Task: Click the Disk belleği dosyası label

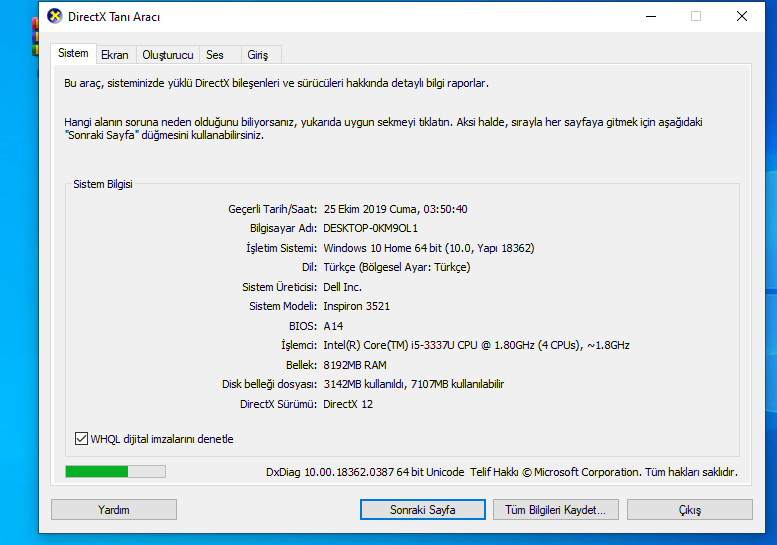Action: point(270,384)
